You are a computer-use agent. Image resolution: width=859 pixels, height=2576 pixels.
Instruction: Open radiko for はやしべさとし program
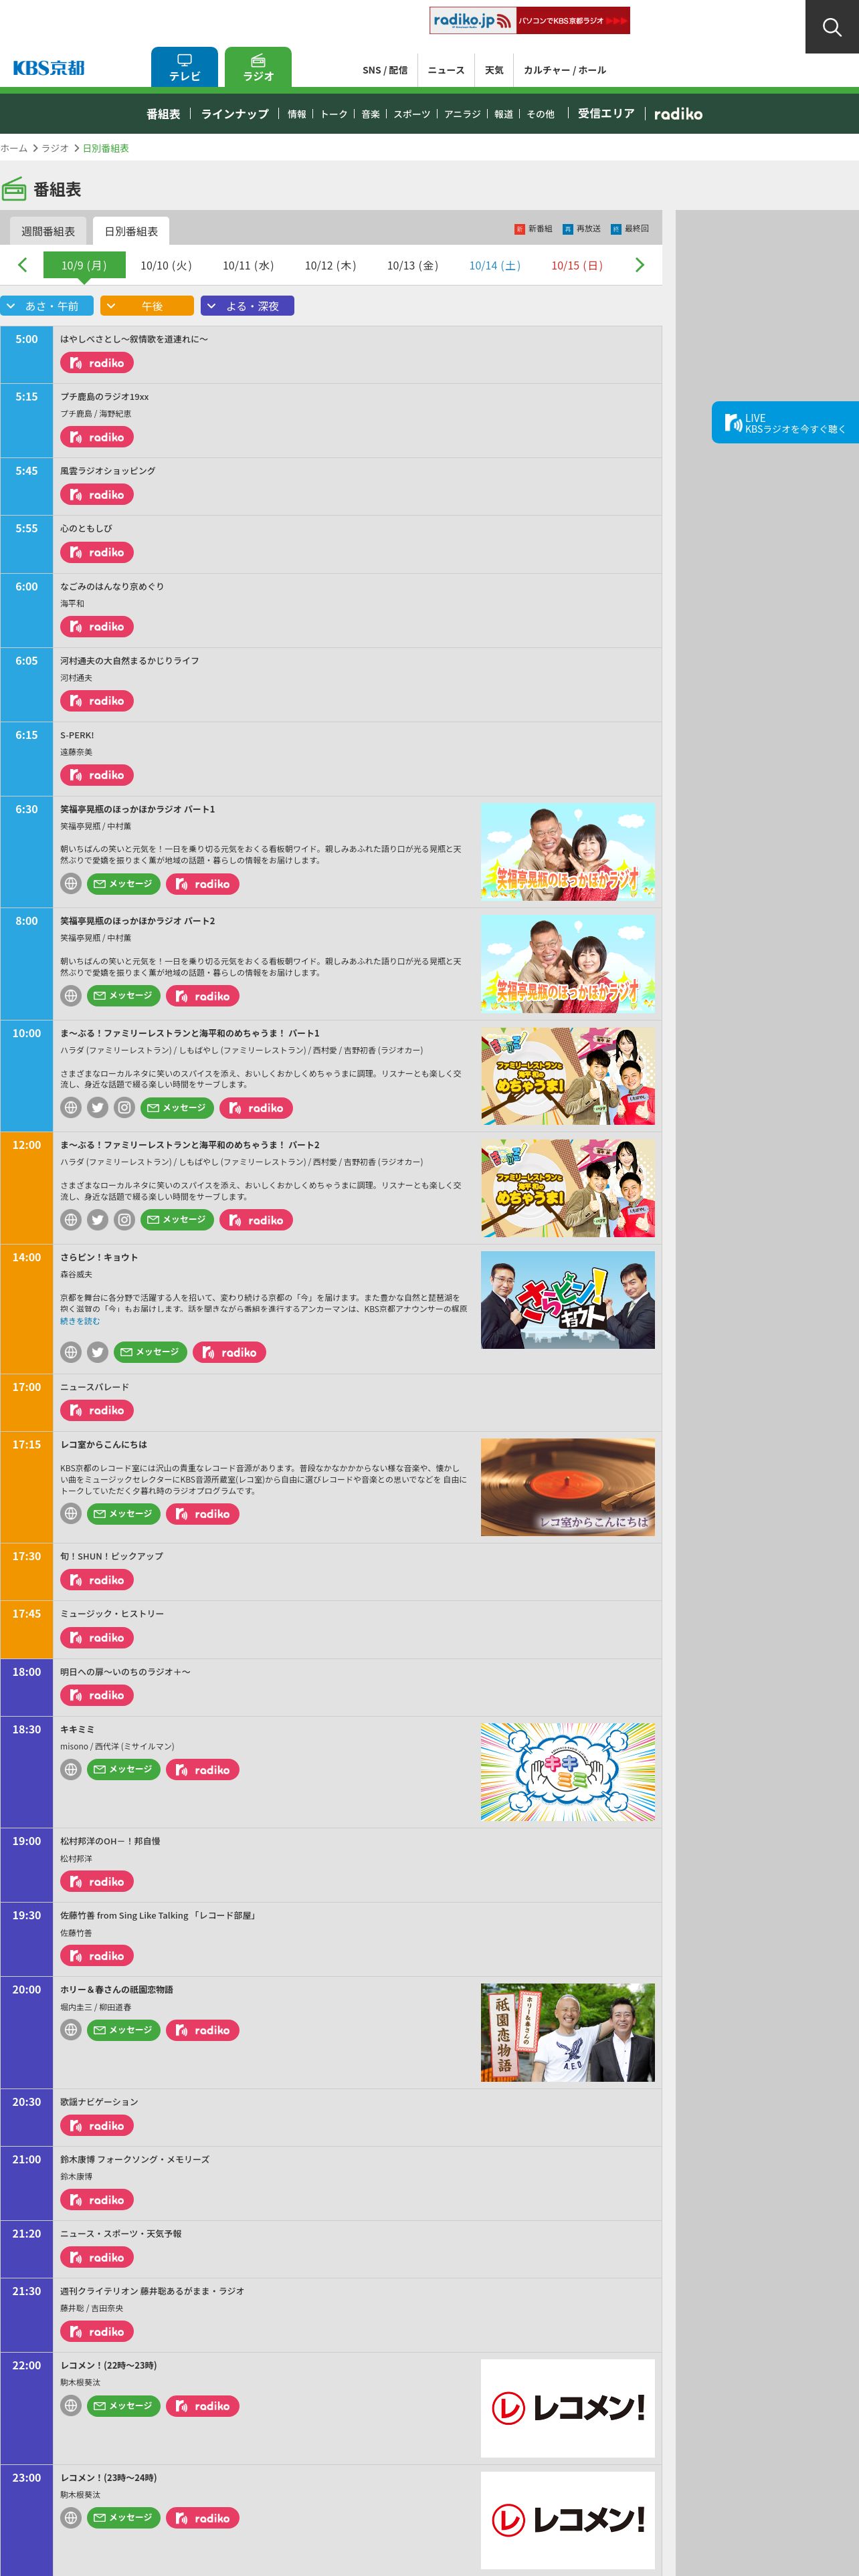97,363
